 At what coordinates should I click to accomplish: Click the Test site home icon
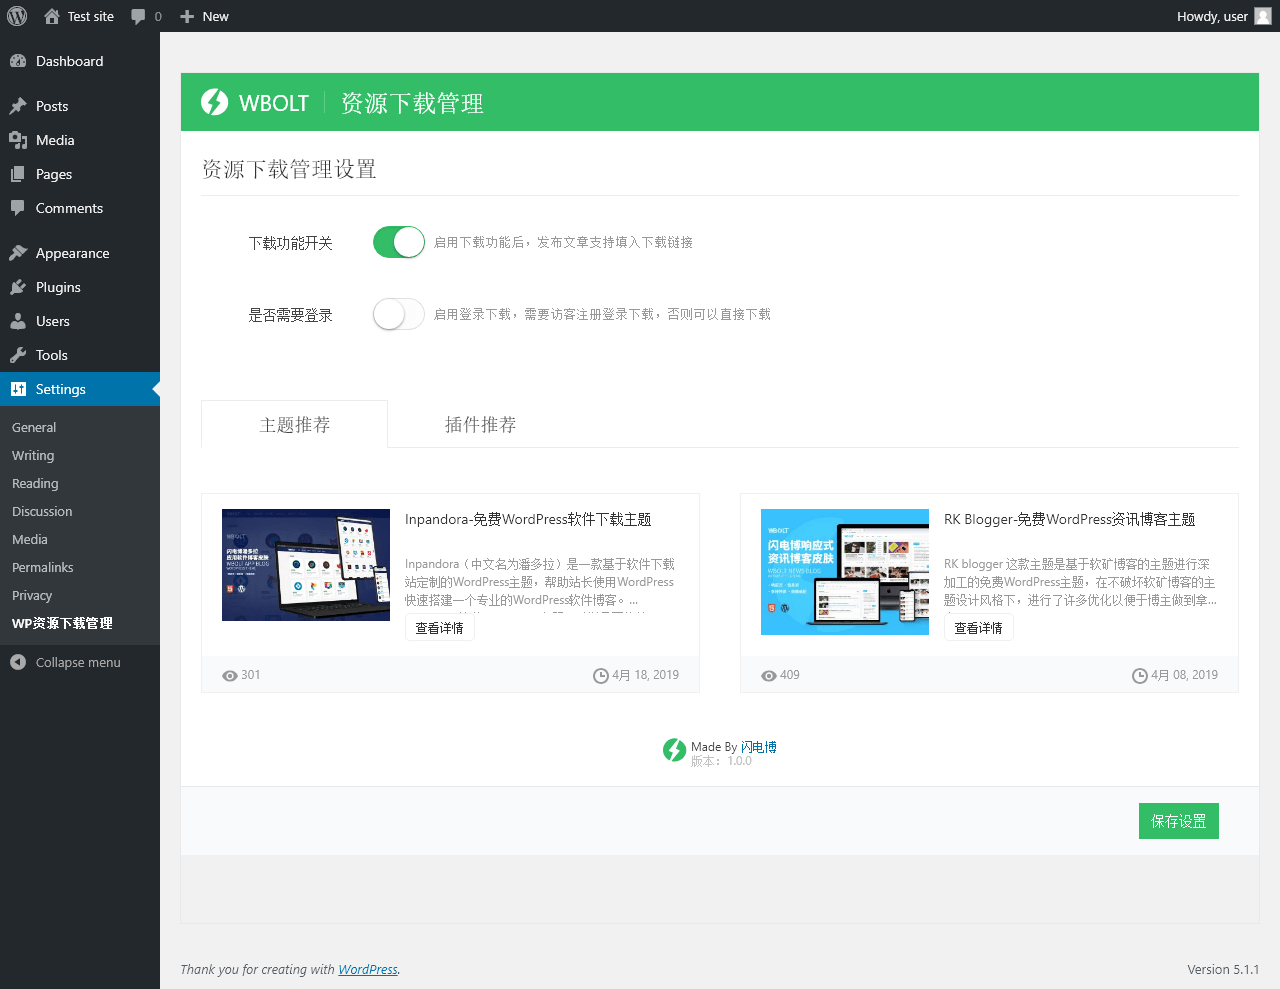tap(52, 16)
